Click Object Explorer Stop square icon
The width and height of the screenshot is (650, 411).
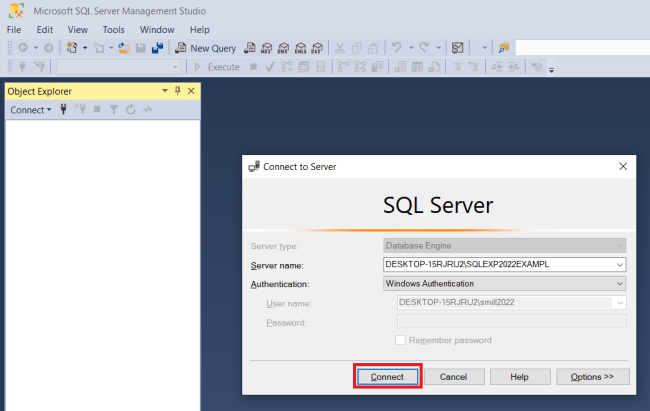click(x=97, y=109)
